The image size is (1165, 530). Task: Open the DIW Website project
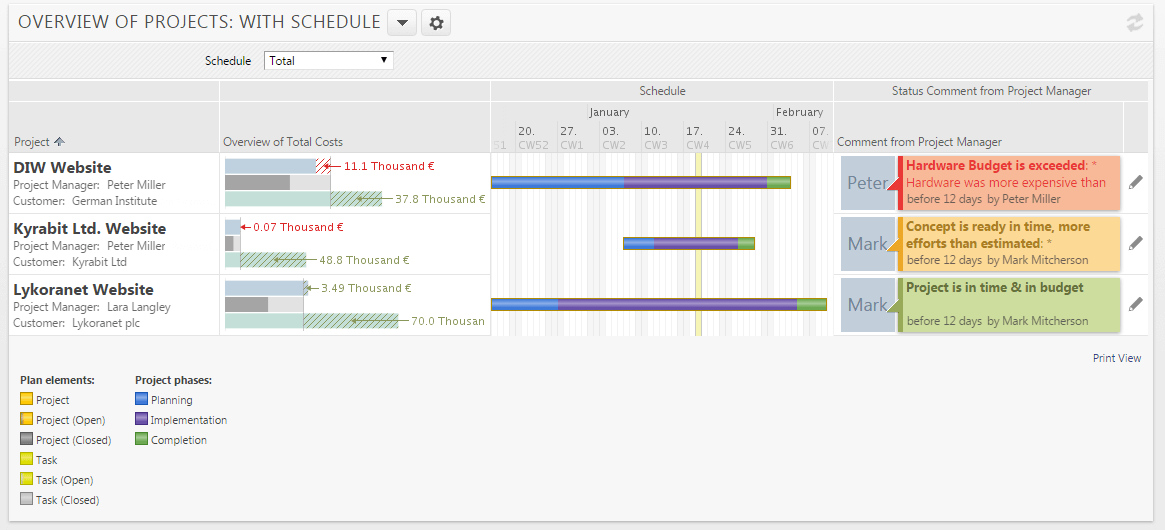[x=62, y=168]
